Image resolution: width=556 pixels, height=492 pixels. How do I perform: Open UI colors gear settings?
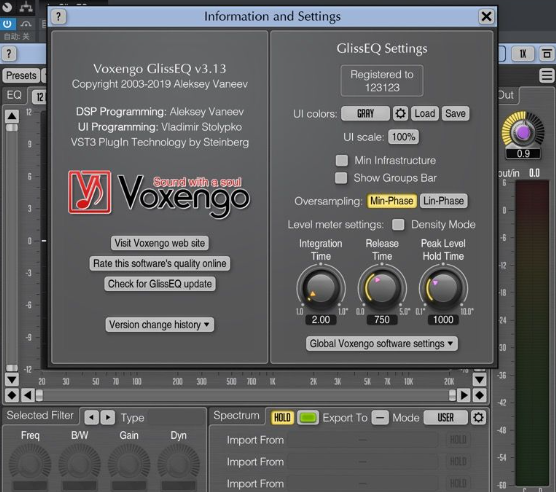[x=400, y=114]
